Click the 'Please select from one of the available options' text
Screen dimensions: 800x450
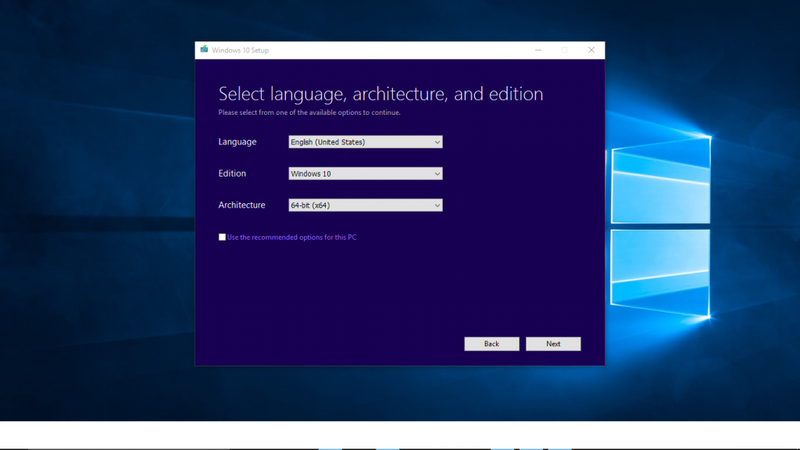[x=309, y=113]
